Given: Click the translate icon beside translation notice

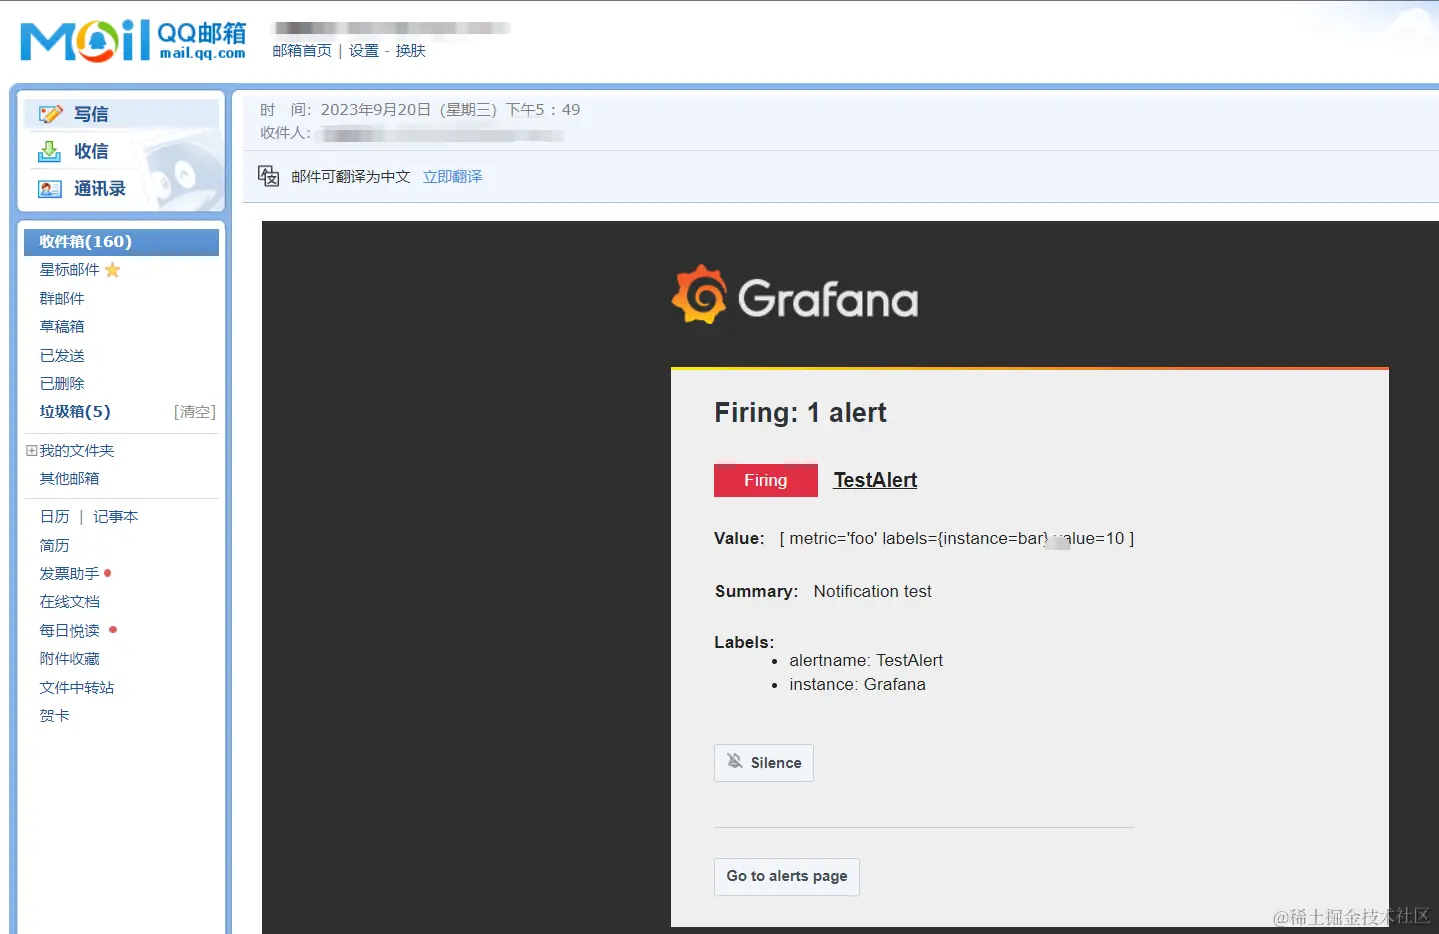Looking at the screenshot, I should click(x=268, y=176).
